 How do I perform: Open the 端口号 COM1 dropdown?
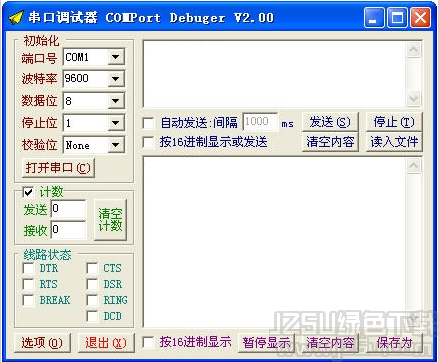[x=116, y=57]
